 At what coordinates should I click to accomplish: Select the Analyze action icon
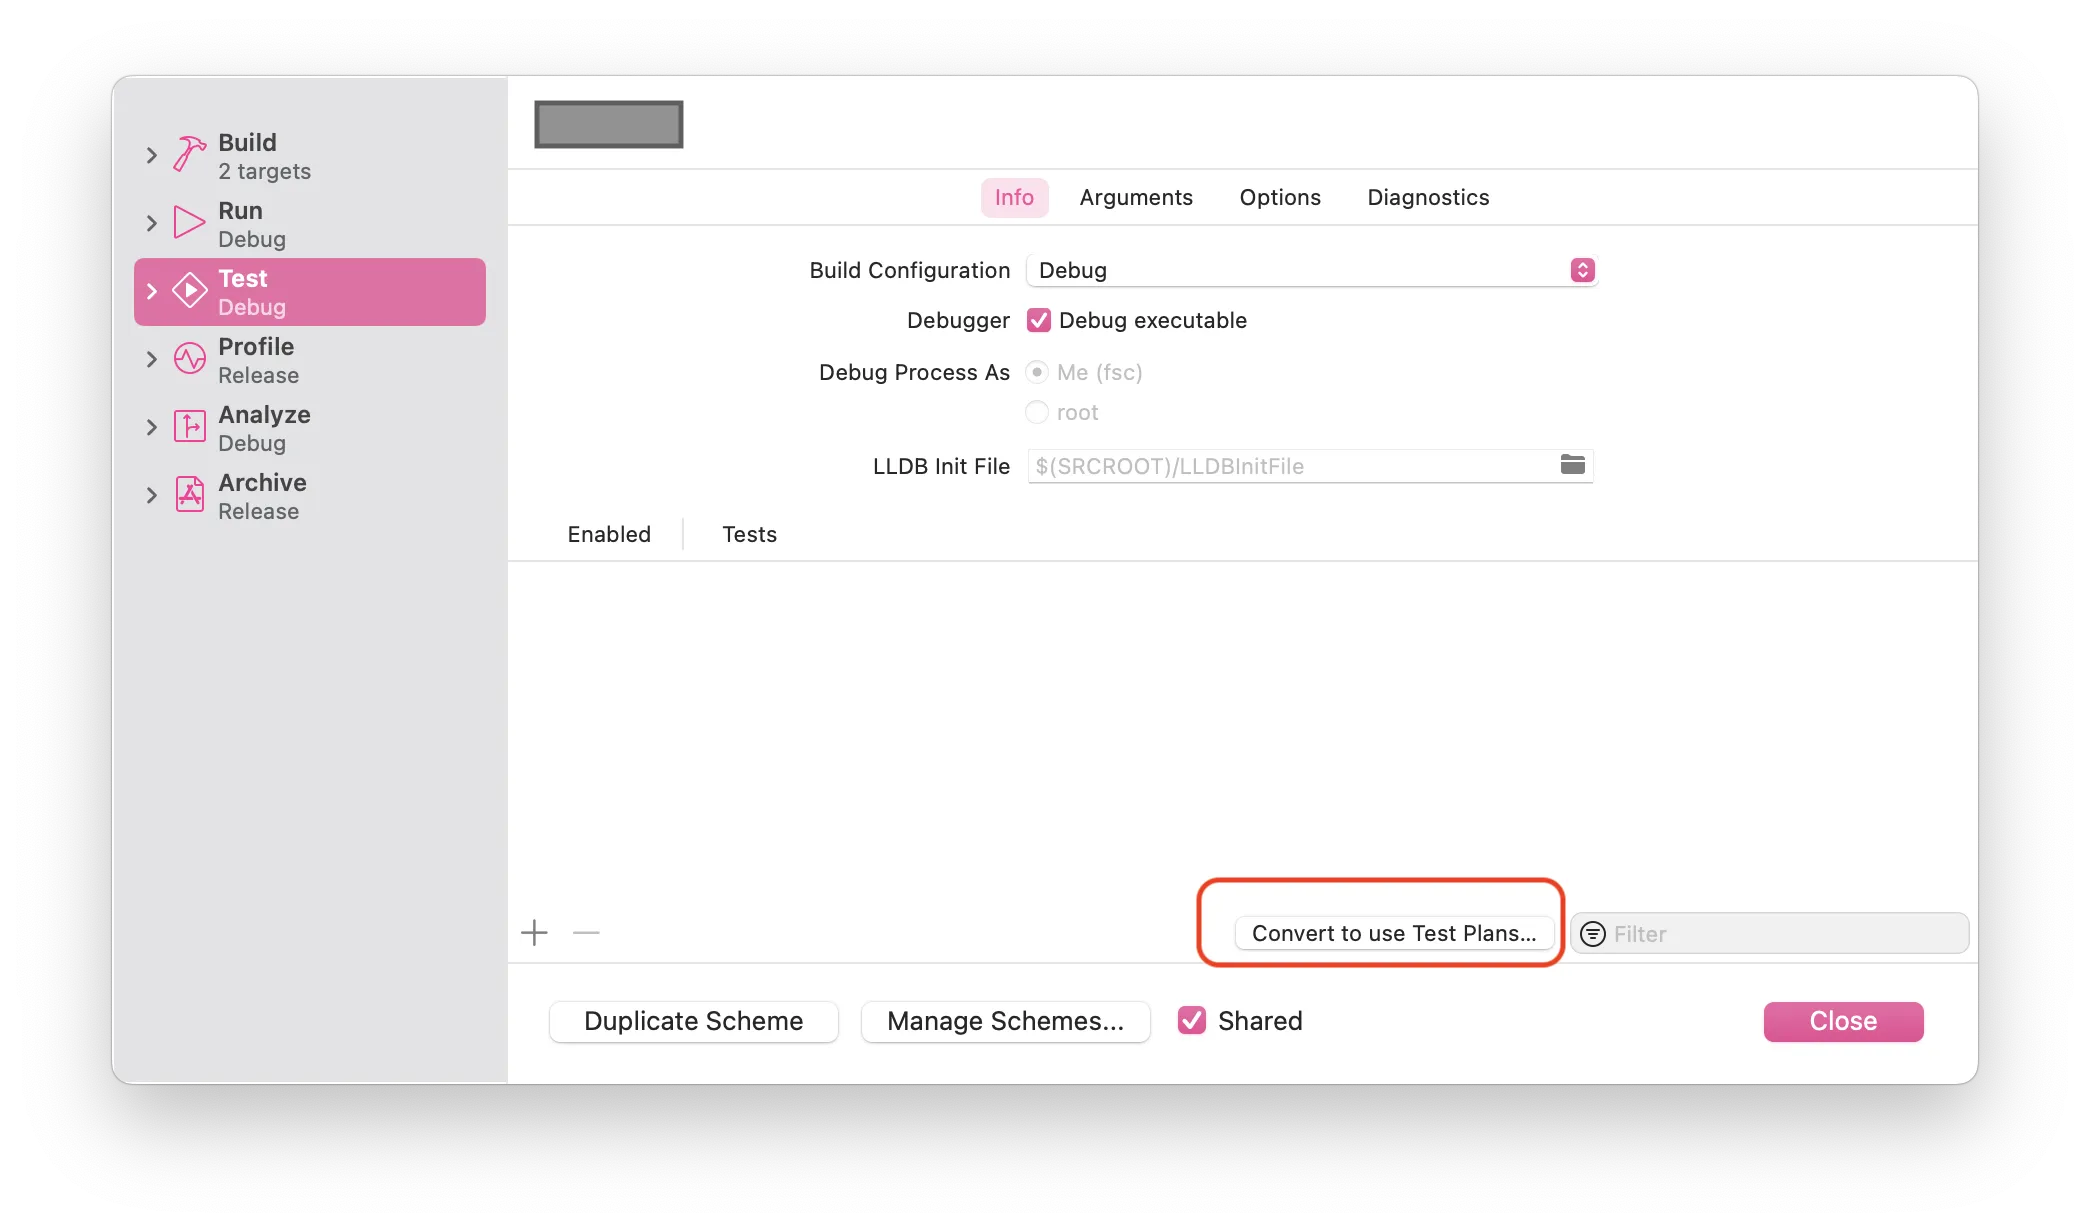(x=189, y=427)
